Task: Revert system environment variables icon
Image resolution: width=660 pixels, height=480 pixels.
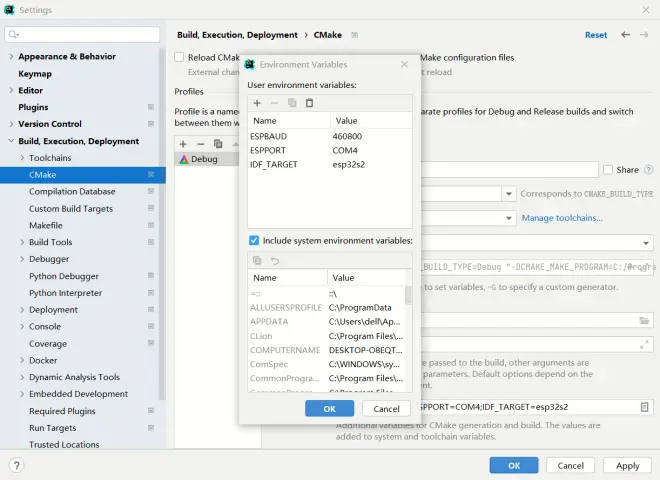Action: pos(275,261)
